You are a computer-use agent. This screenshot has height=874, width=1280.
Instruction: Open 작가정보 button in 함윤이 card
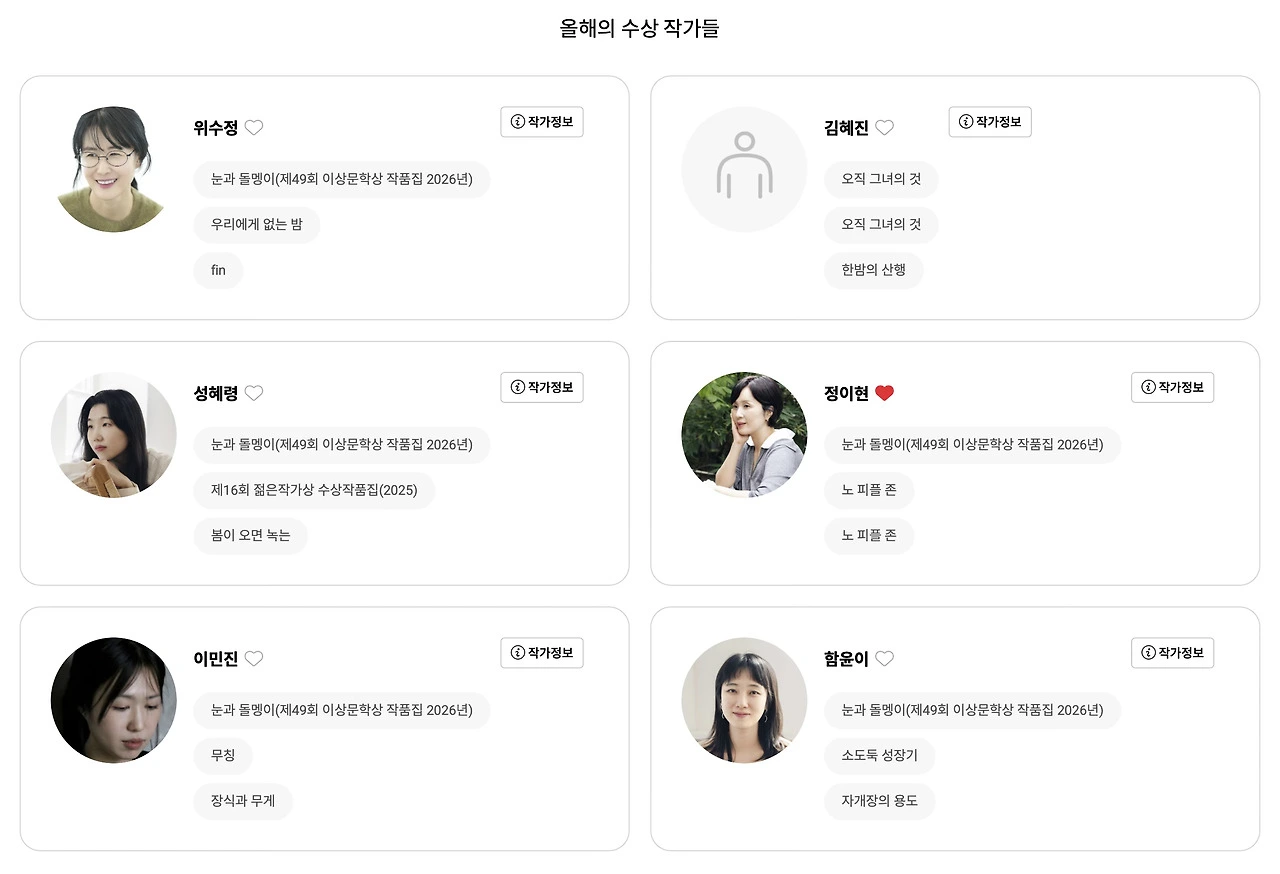[x=1172, y=653]
